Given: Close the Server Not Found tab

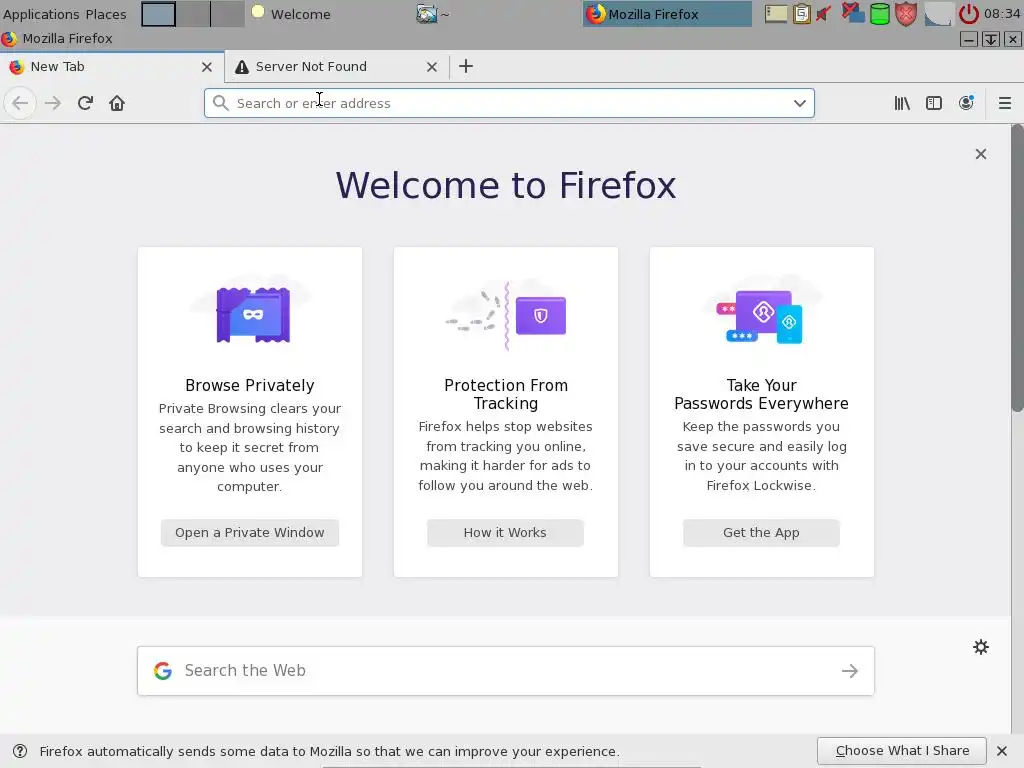Looking at the screenshot, I should 432,67.
